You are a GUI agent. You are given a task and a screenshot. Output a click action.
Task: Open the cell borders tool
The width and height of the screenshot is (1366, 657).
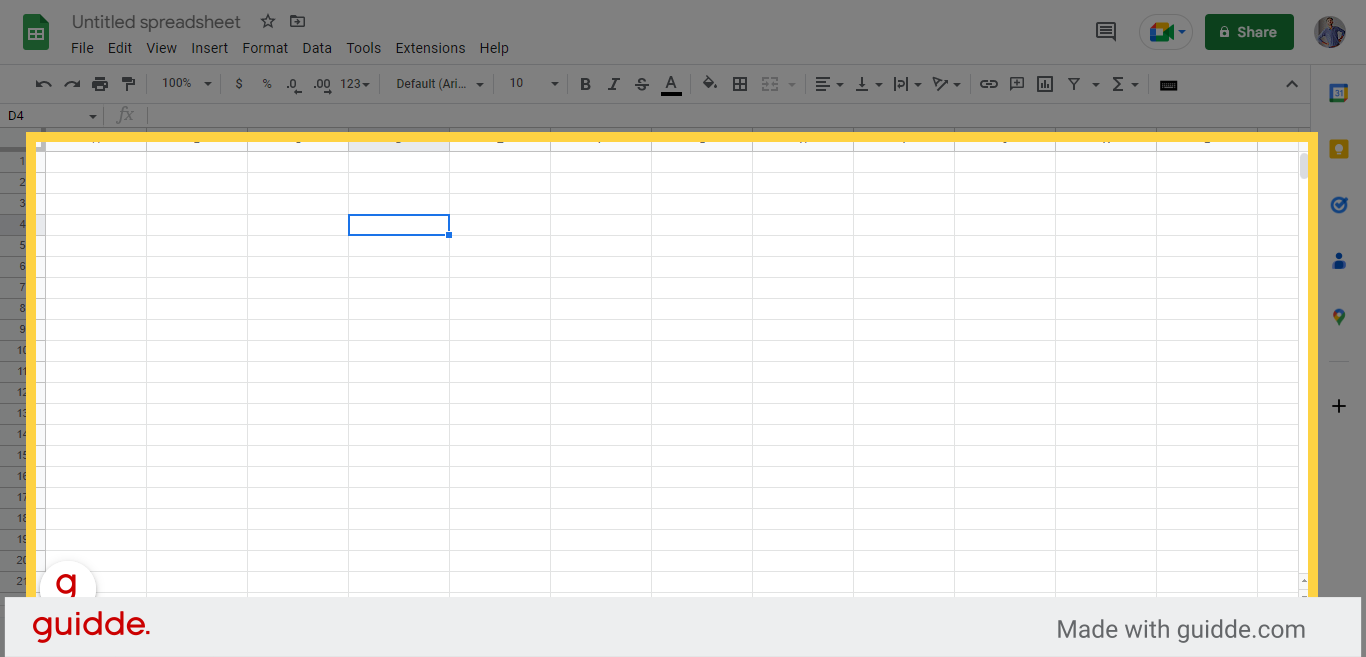(740, 84)
